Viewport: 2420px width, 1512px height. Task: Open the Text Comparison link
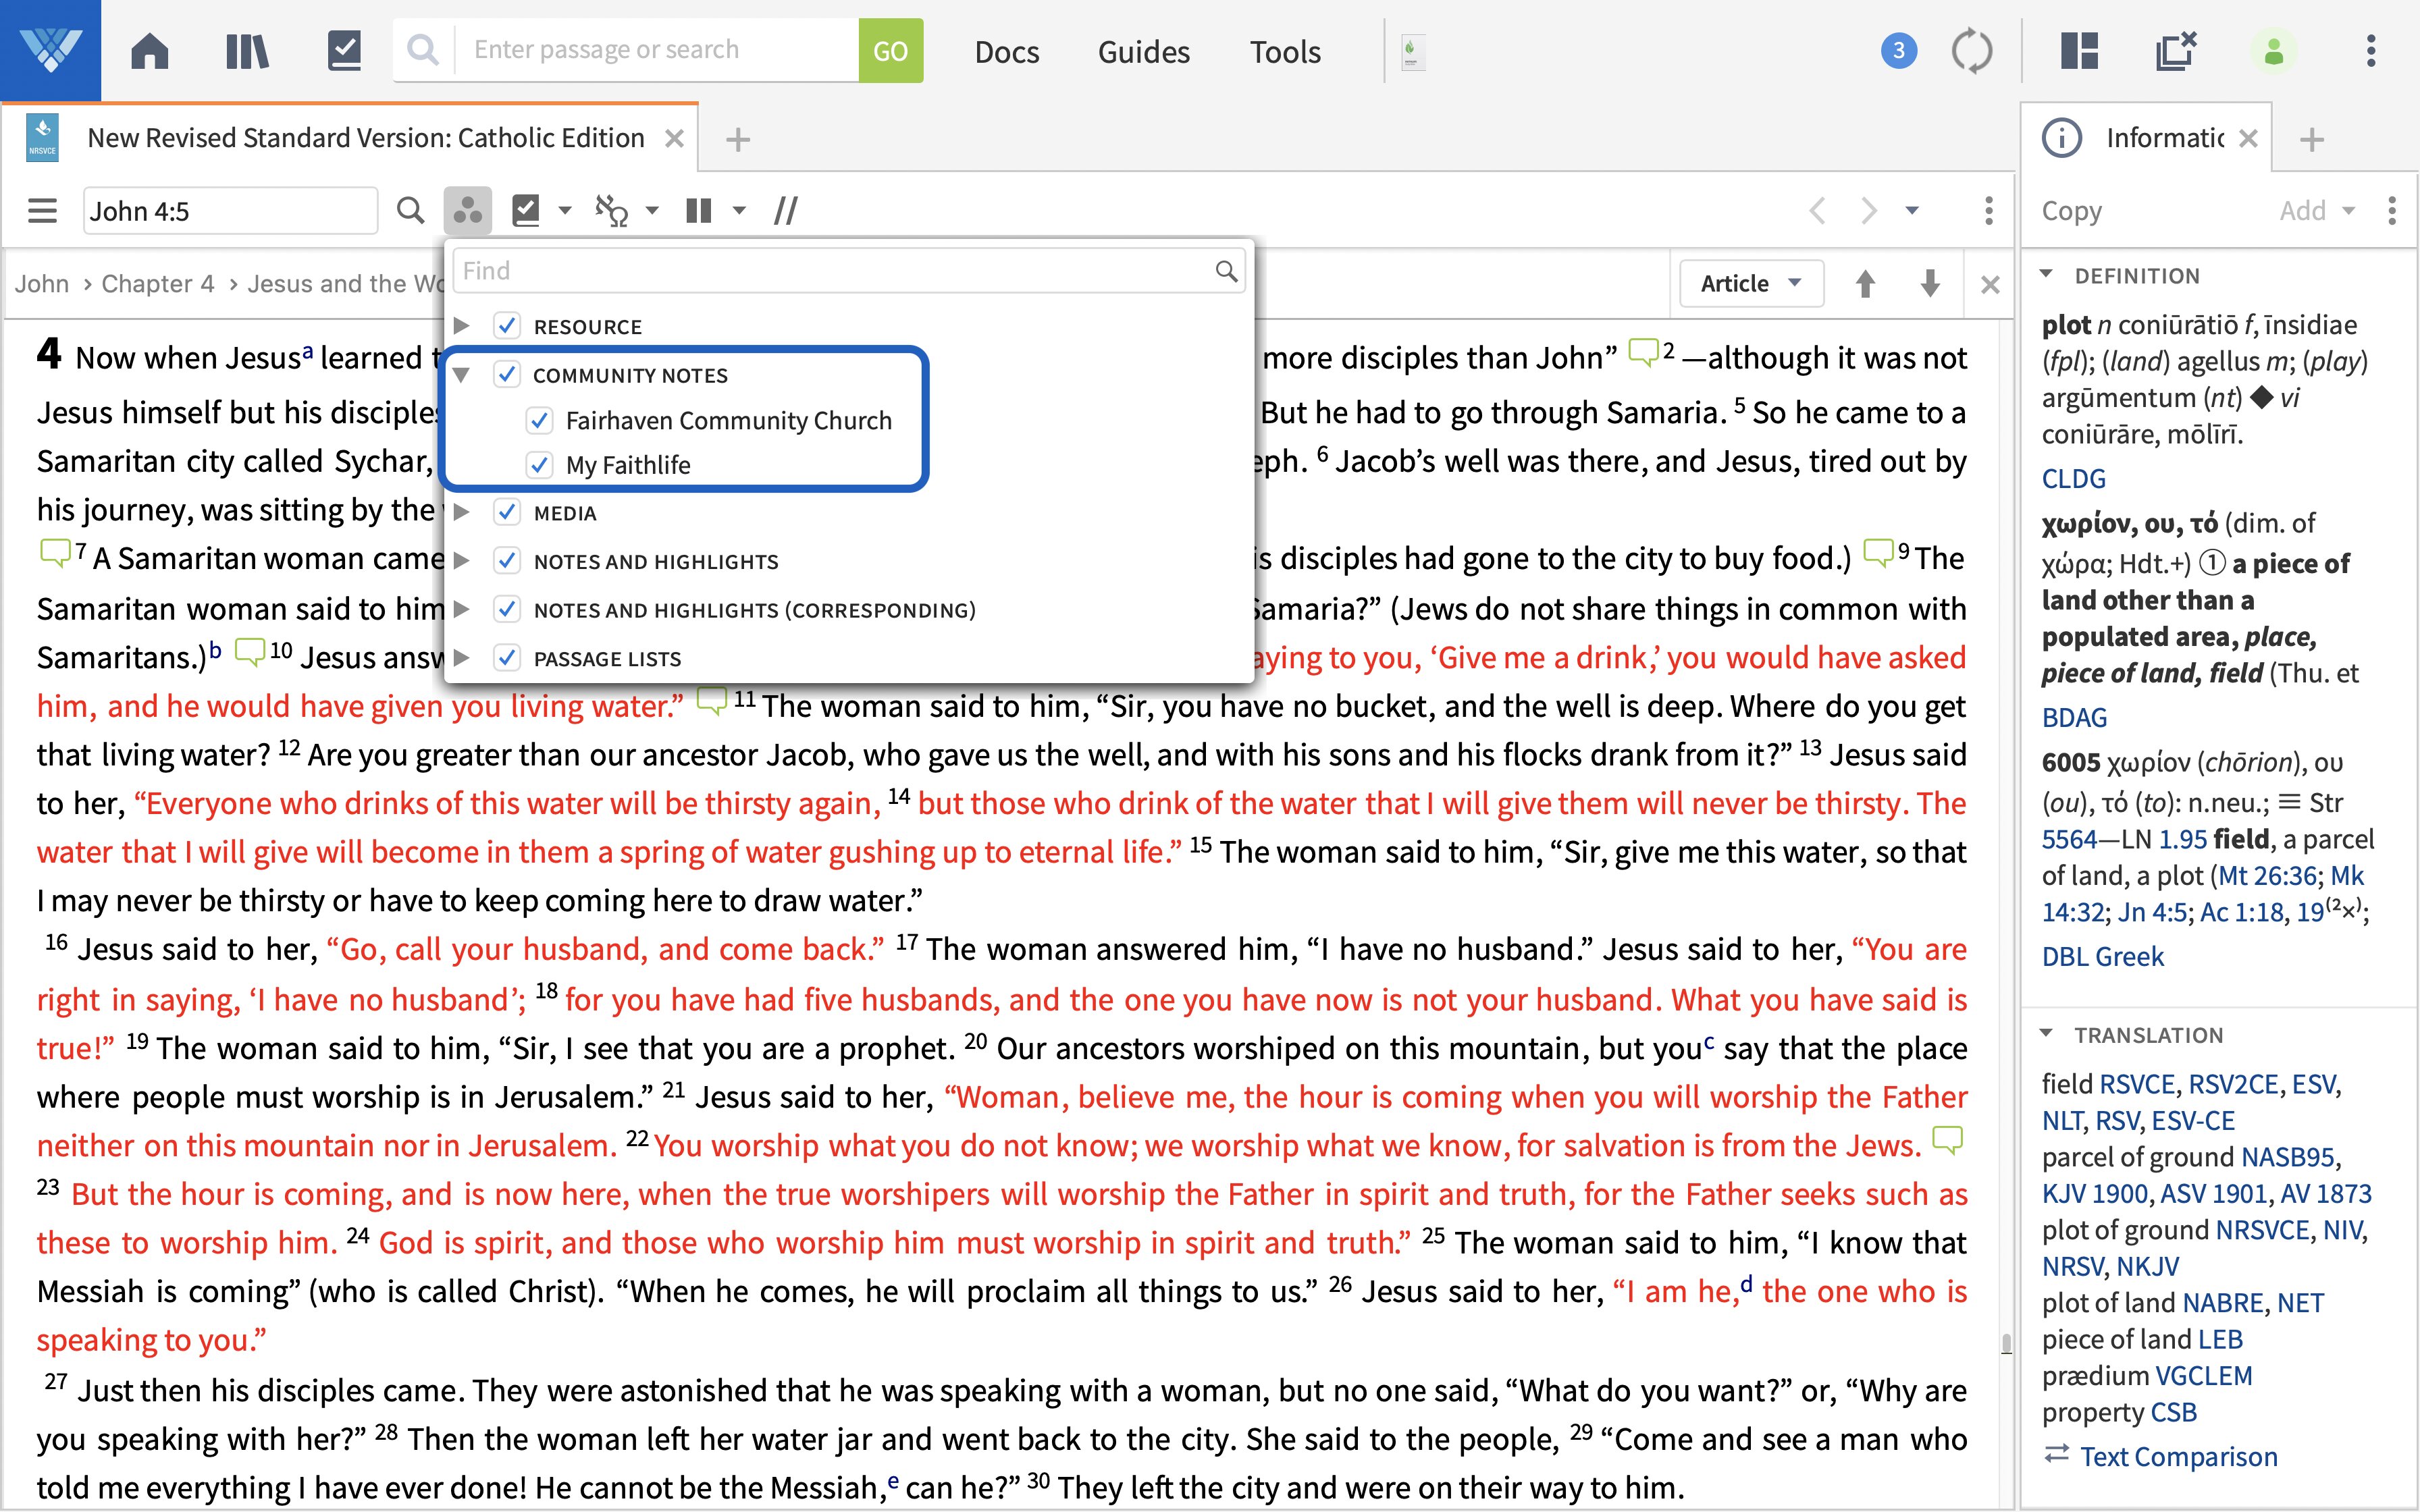pyautogui.click(x=2178, y=1457)
